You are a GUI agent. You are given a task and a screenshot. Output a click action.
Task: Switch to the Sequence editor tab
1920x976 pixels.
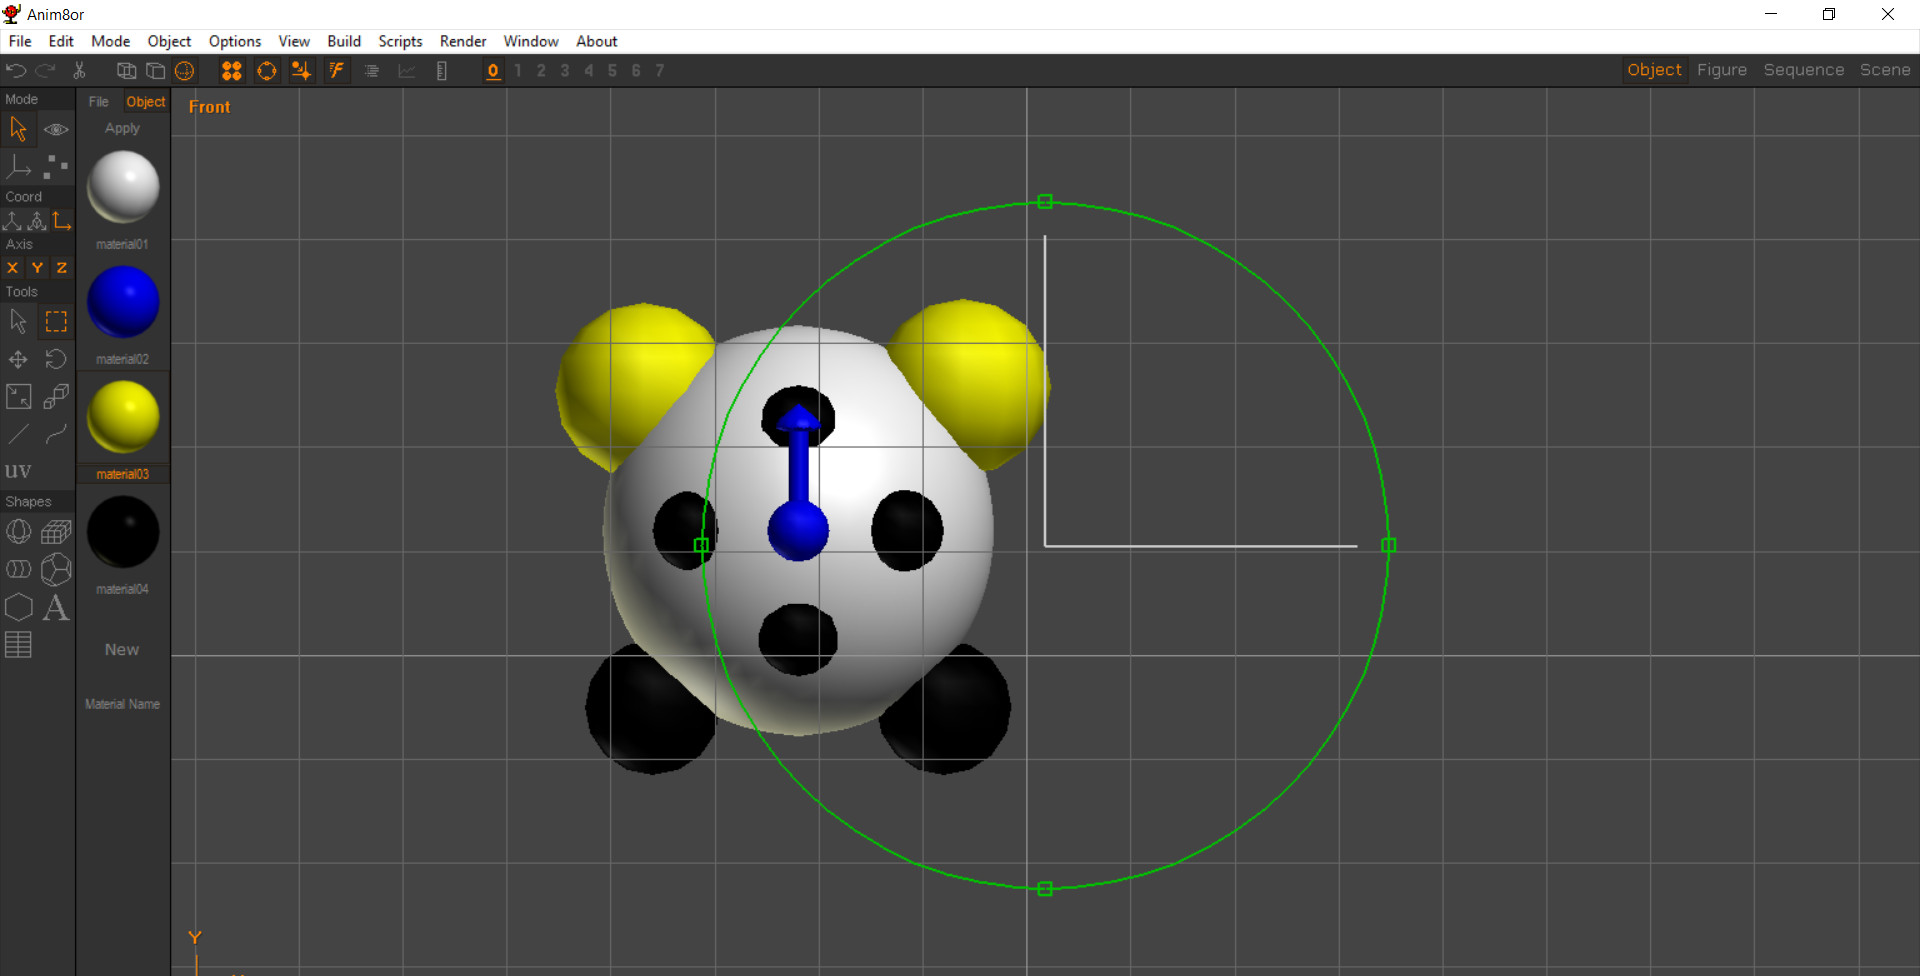pos(1804,70)
